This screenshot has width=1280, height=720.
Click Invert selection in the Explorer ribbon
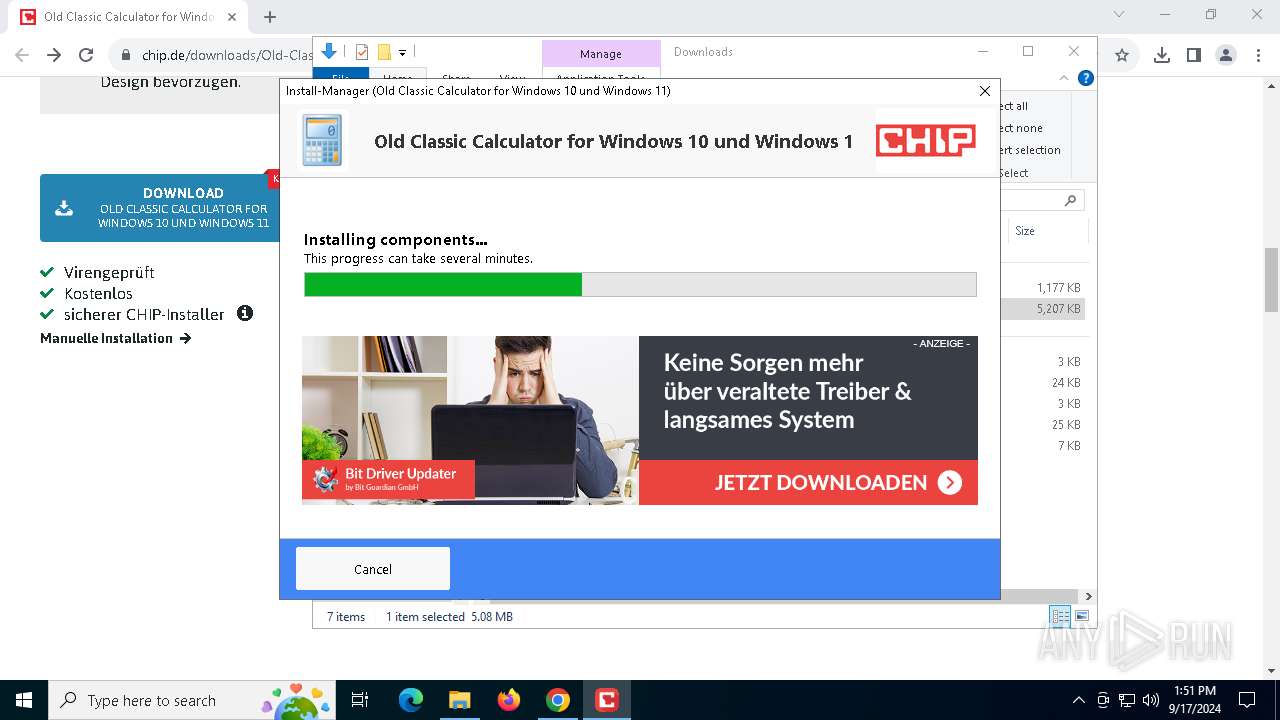pos(1030,150)
